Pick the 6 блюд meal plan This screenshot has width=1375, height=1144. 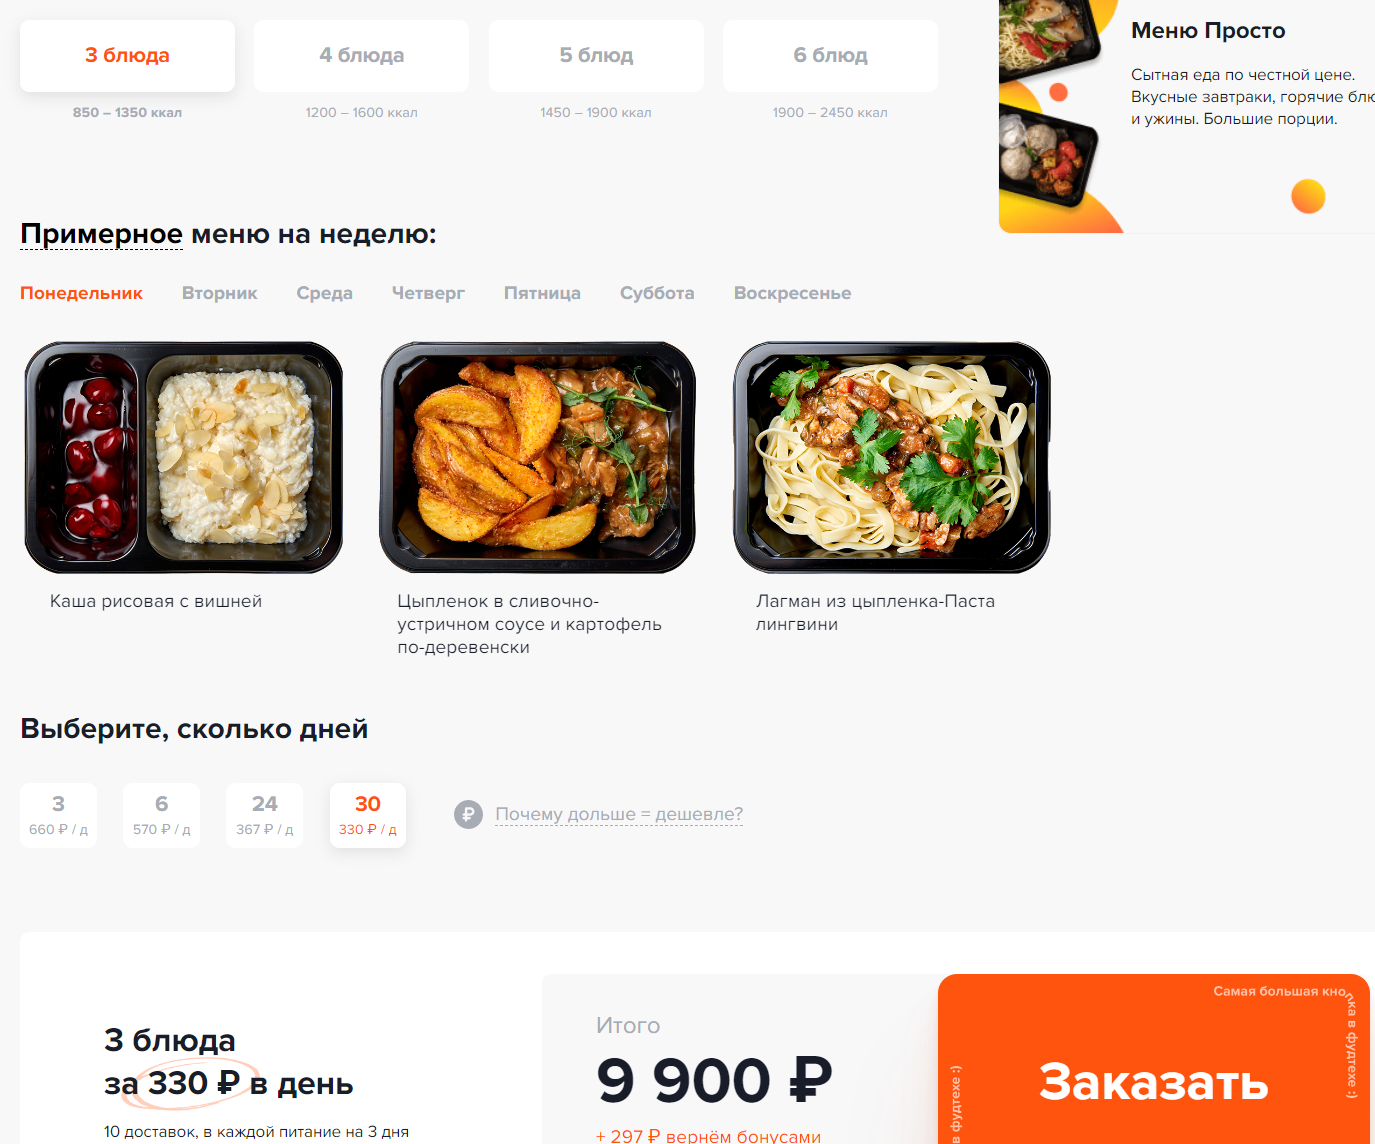(830, 56)
